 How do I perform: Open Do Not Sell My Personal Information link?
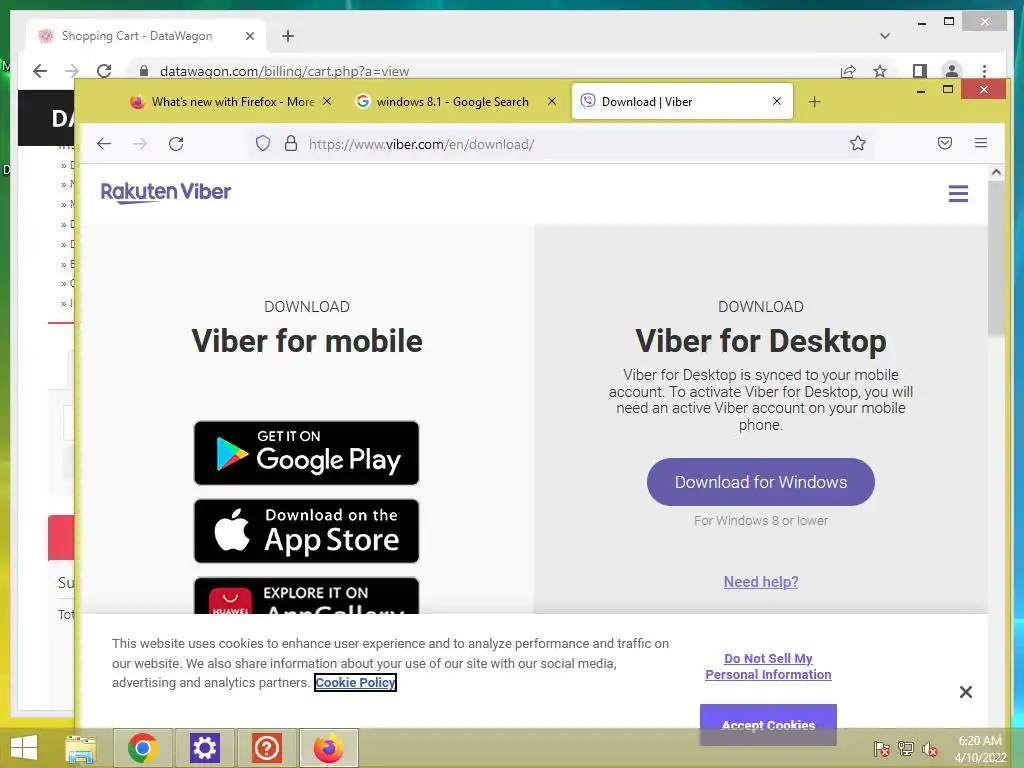click(x=768, y=666)
